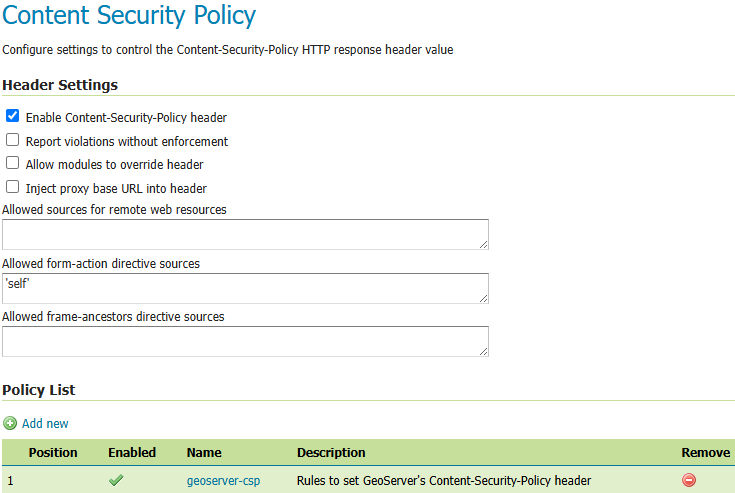735x493 pixels.
Task: Click the green Enabled checkmark for geoserver-csp
Action: 117,480
